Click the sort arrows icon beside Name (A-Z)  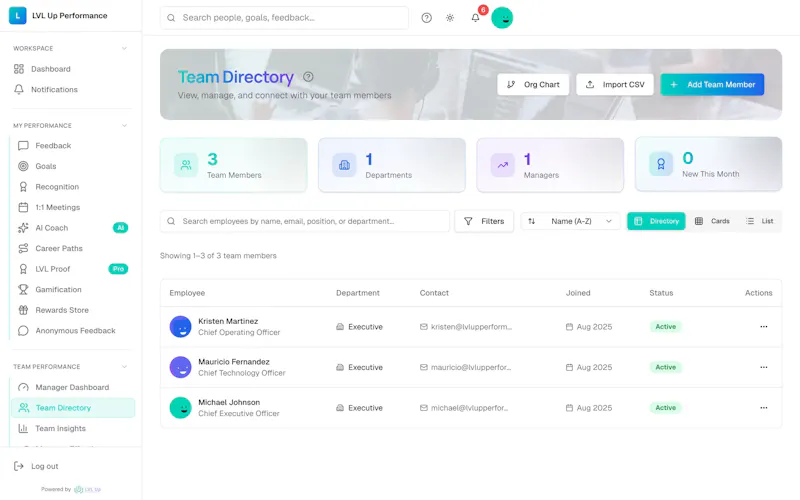pyautogui.click(x=532, y=221)
